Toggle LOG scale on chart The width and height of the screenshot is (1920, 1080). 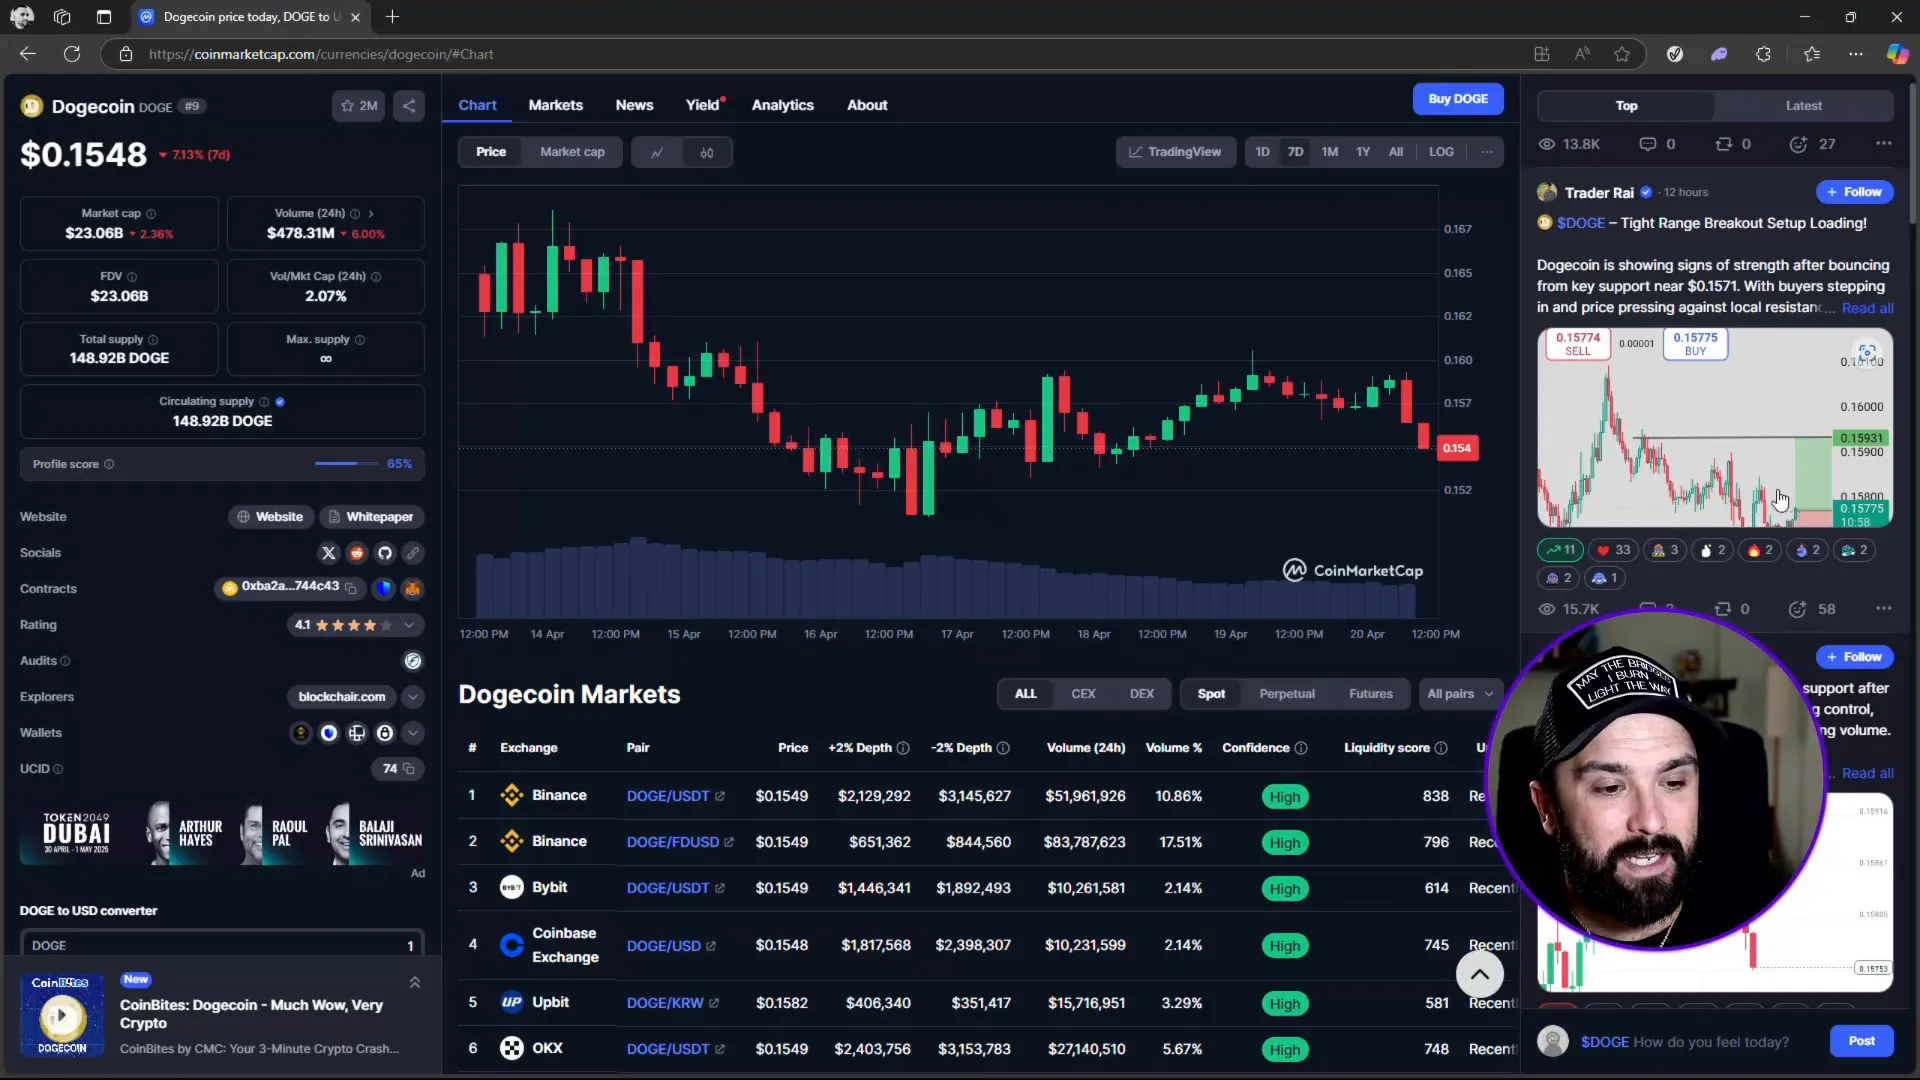pyautogui.click(x=1441, y=152)
